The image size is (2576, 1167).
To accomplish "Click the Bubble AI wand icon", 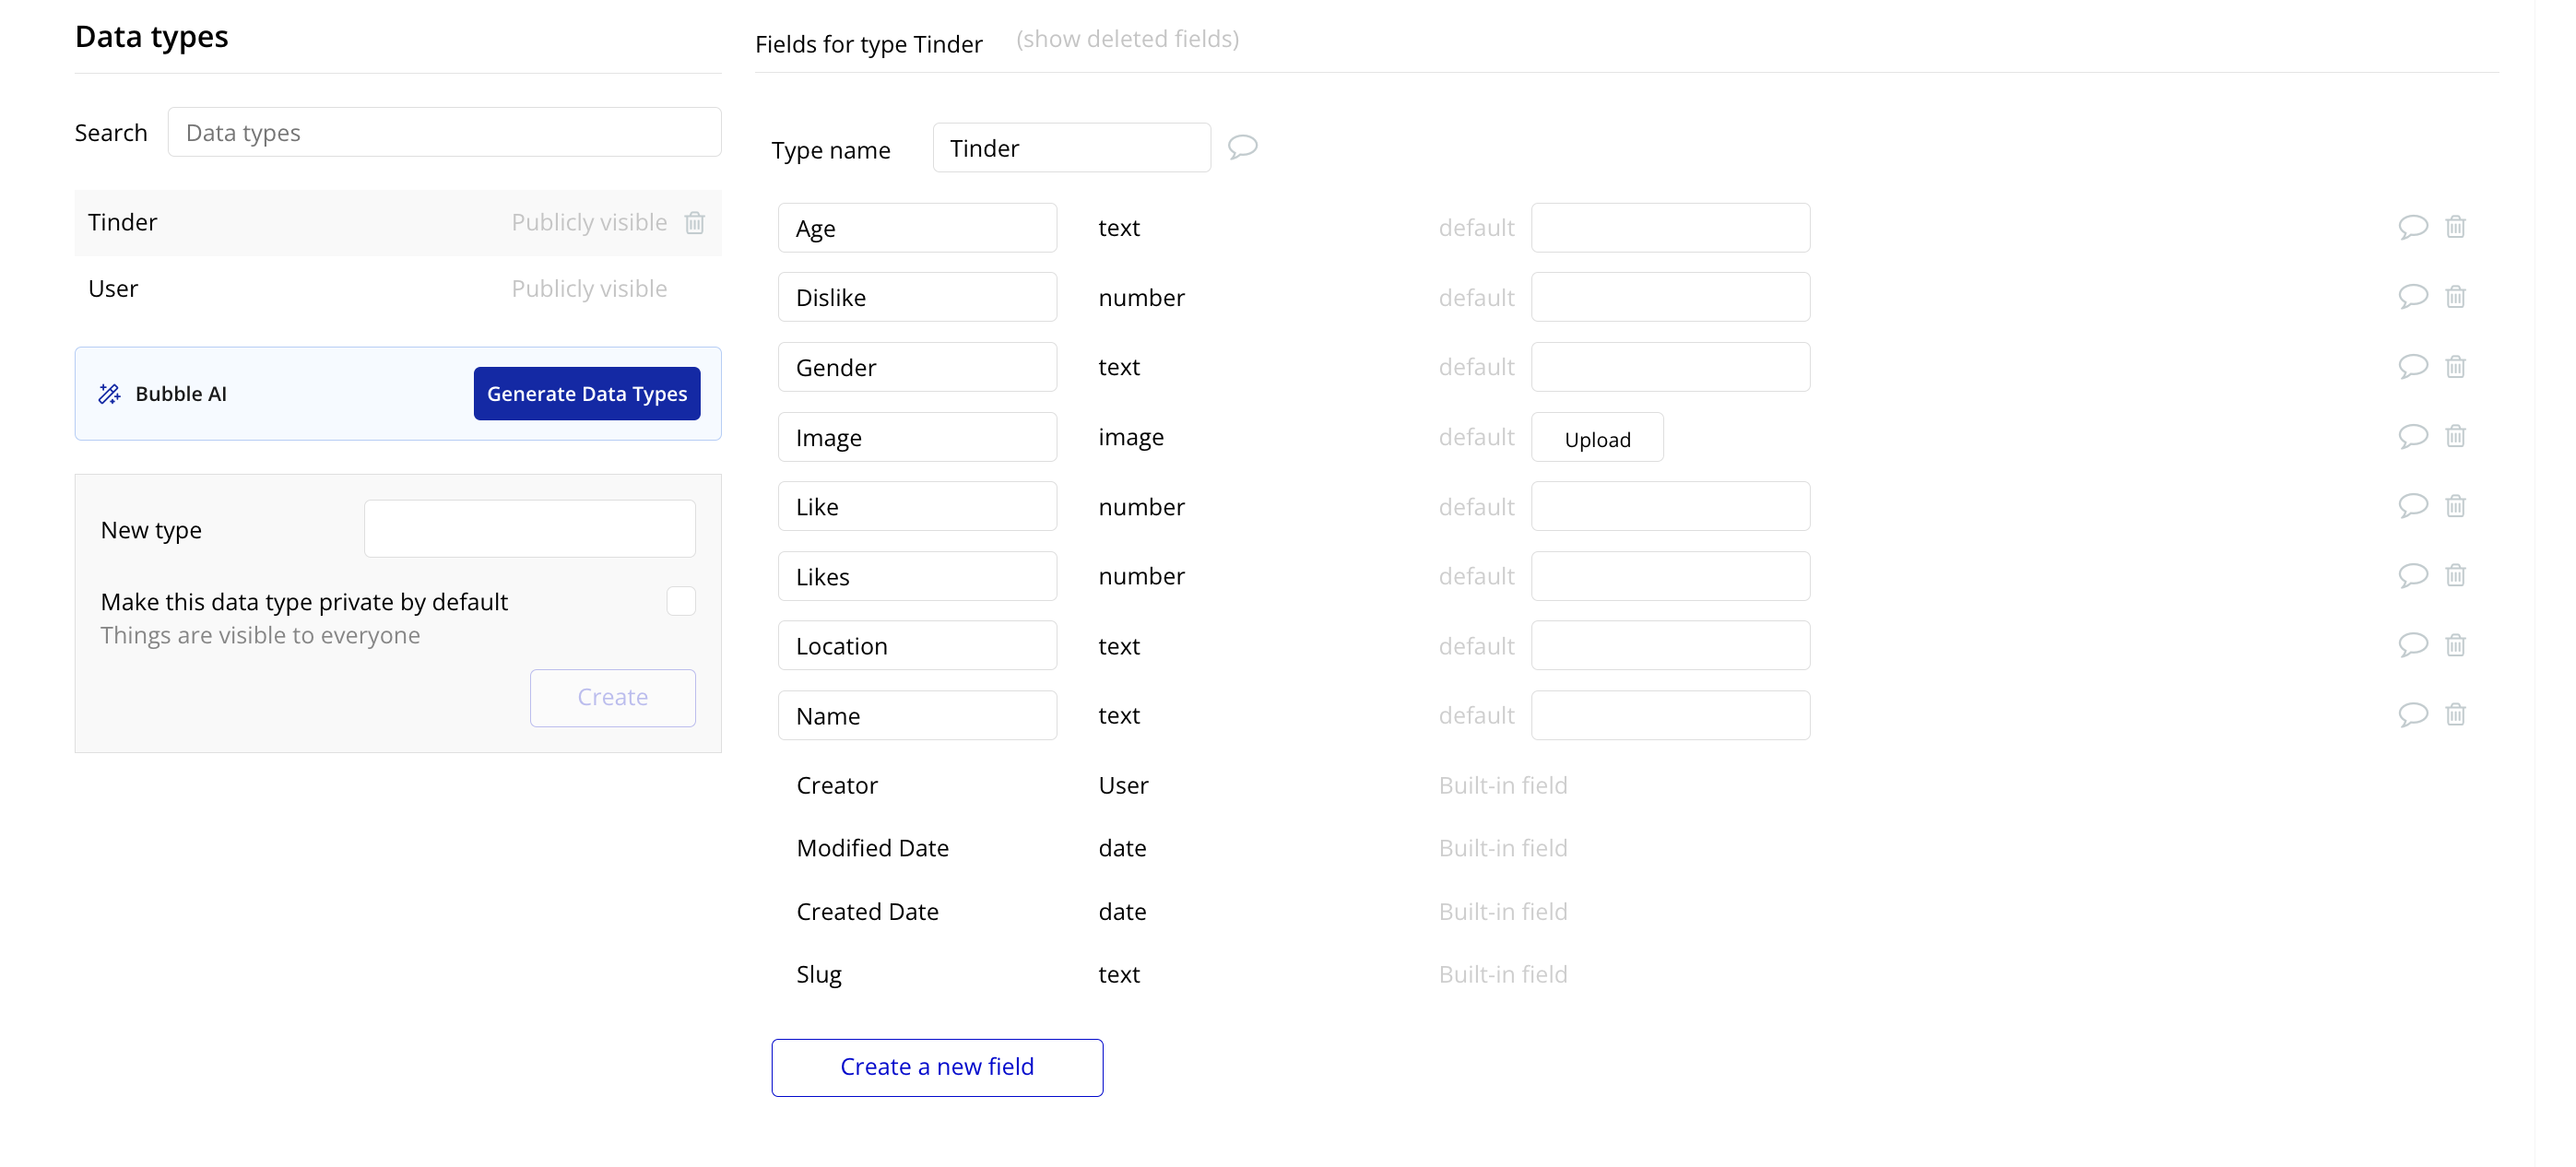I will point(109,394).
